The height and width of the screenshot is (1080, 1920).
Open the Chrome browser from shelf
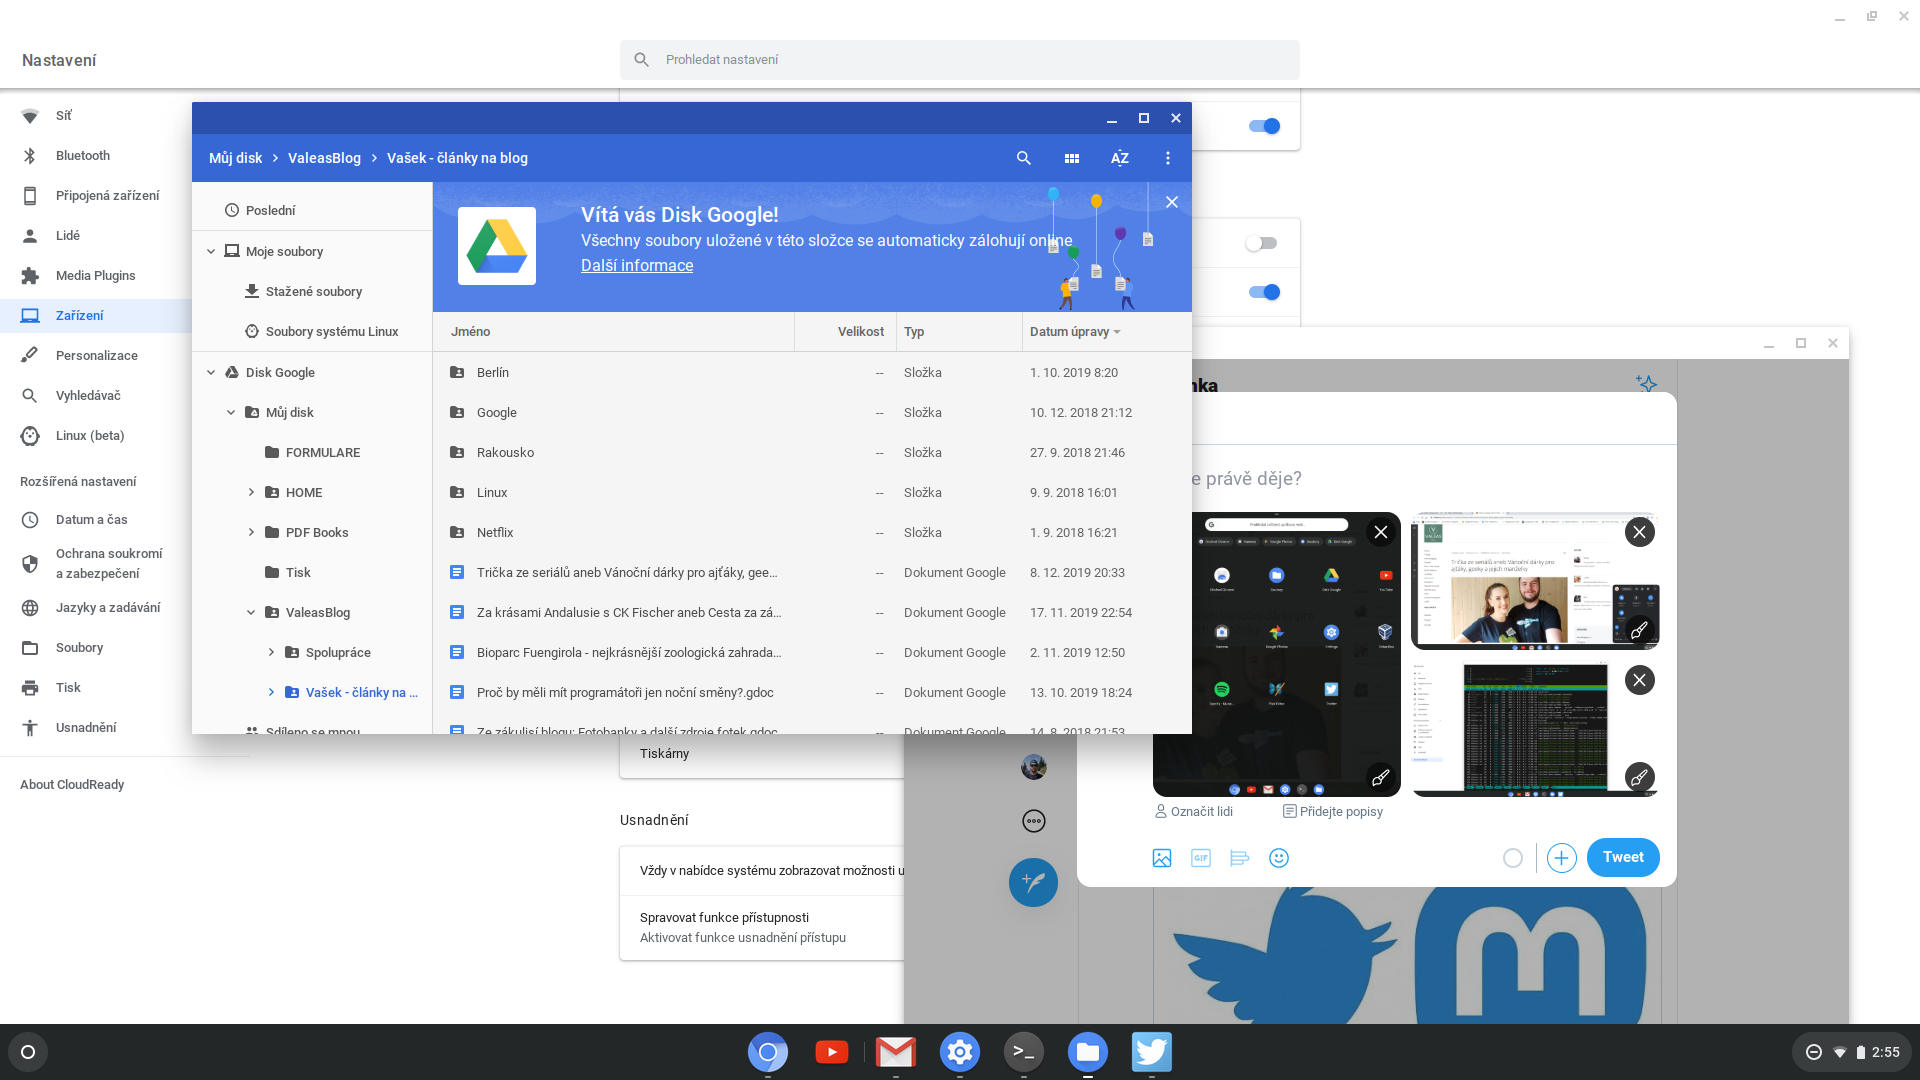point(768,1052)
